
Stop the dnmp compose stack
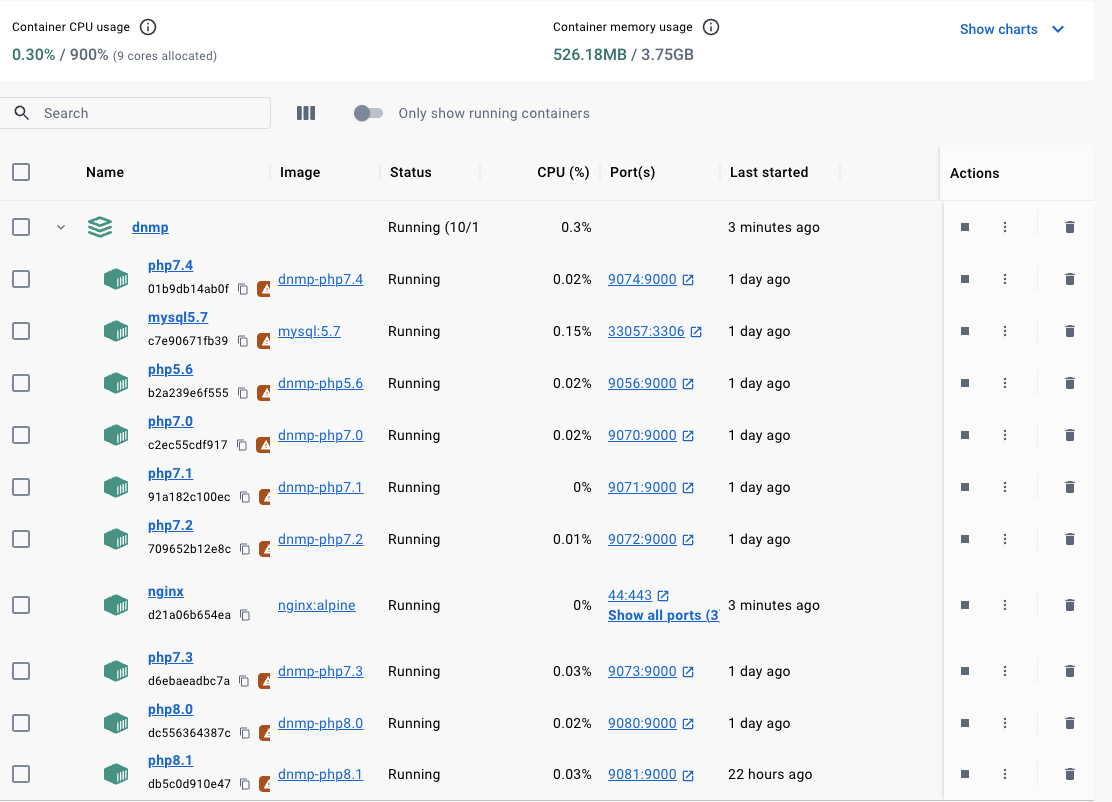[x=965, y=227]
